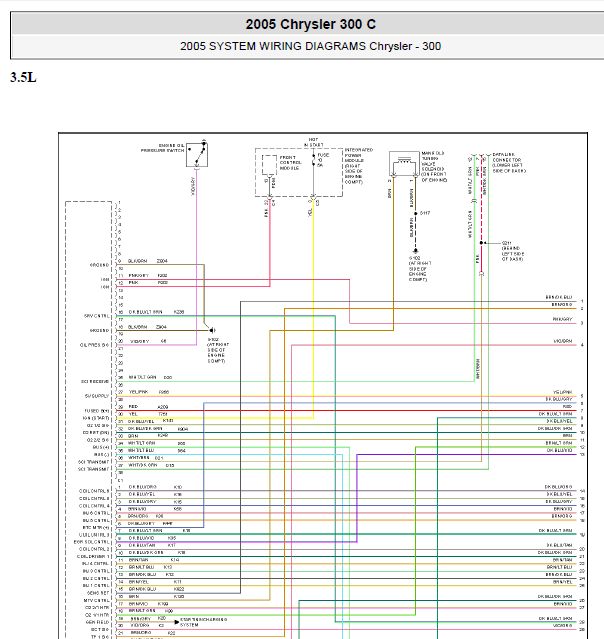Image resolution: width=604 pixels, height=639 pixels.
Task: Click pin 20 wire label 'VIO/GRY'
Action: click(139, 342)
